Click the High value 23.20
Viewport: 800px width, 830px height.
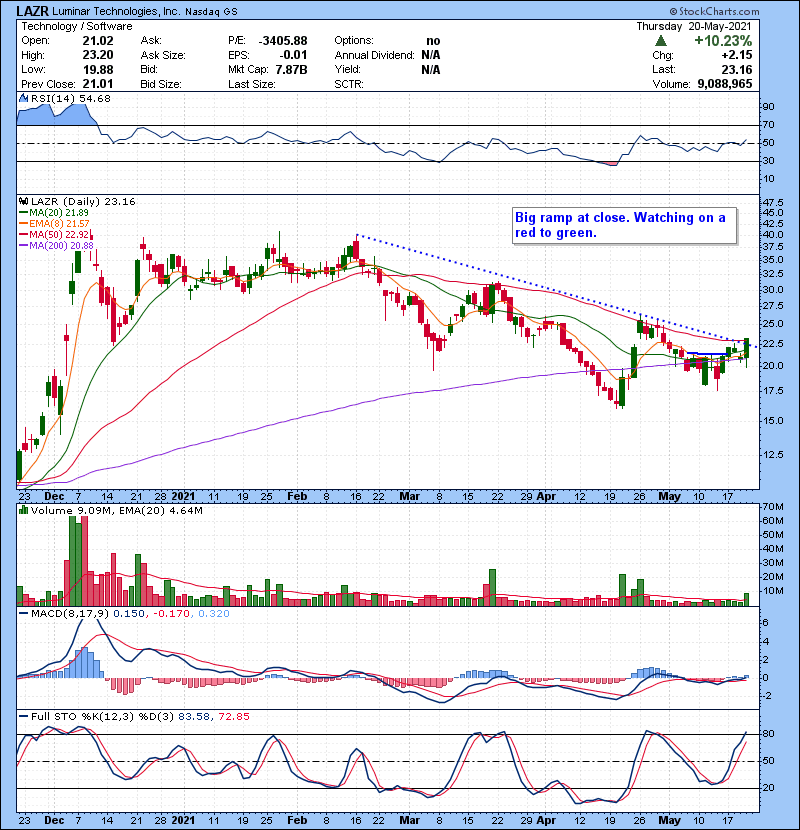[x=98, y=55]
